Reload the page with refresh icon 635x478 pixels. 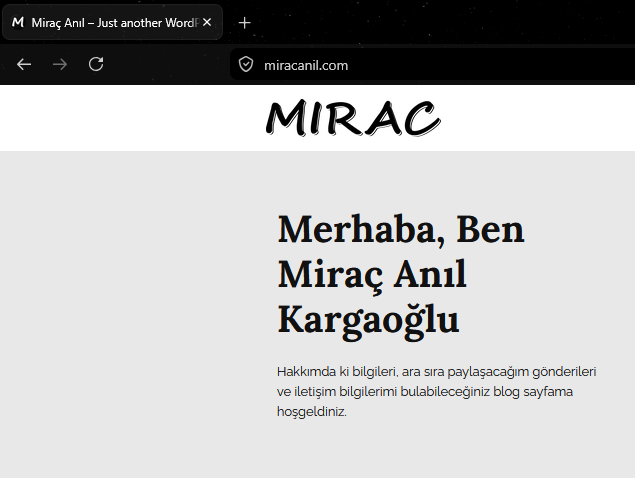[x=96, y=64]
